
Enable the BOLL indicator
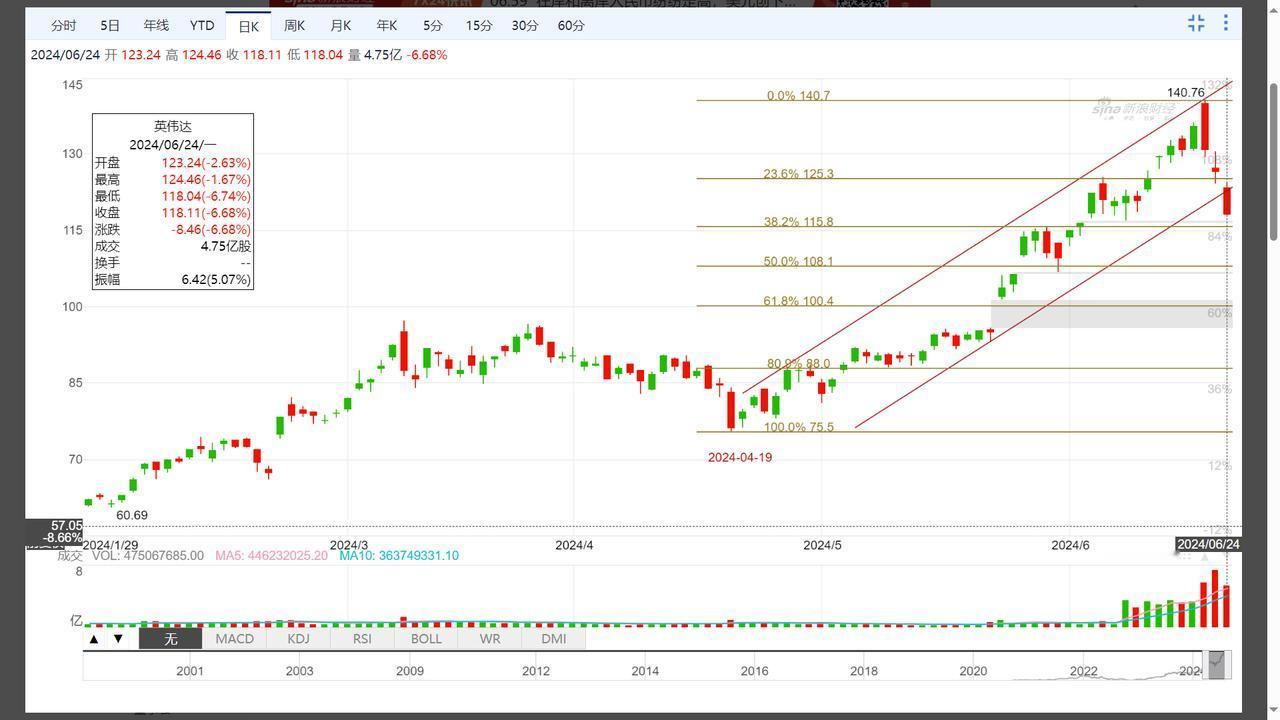point(426,638)
